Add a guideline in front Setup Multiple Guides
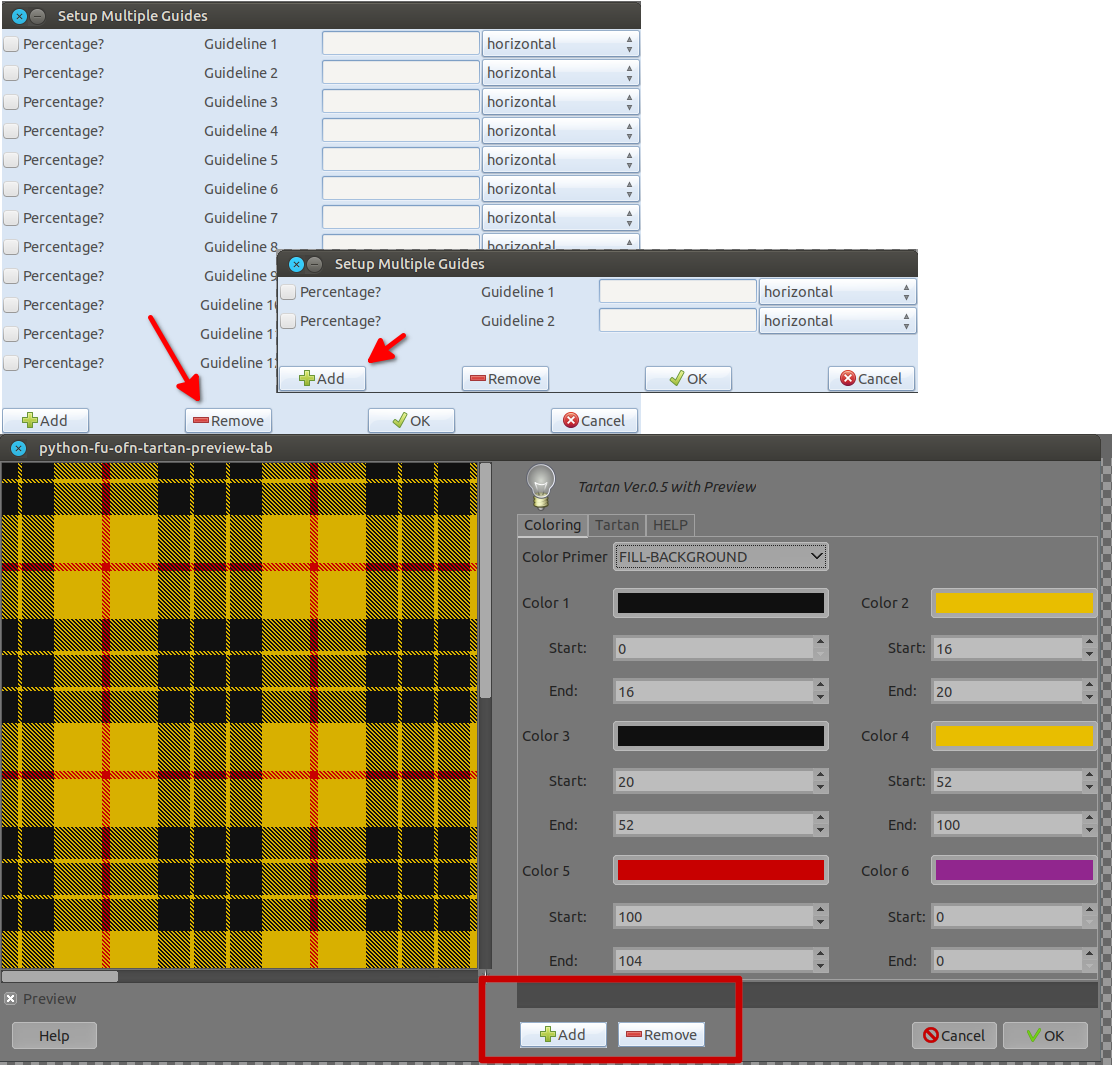 point(323,379)
